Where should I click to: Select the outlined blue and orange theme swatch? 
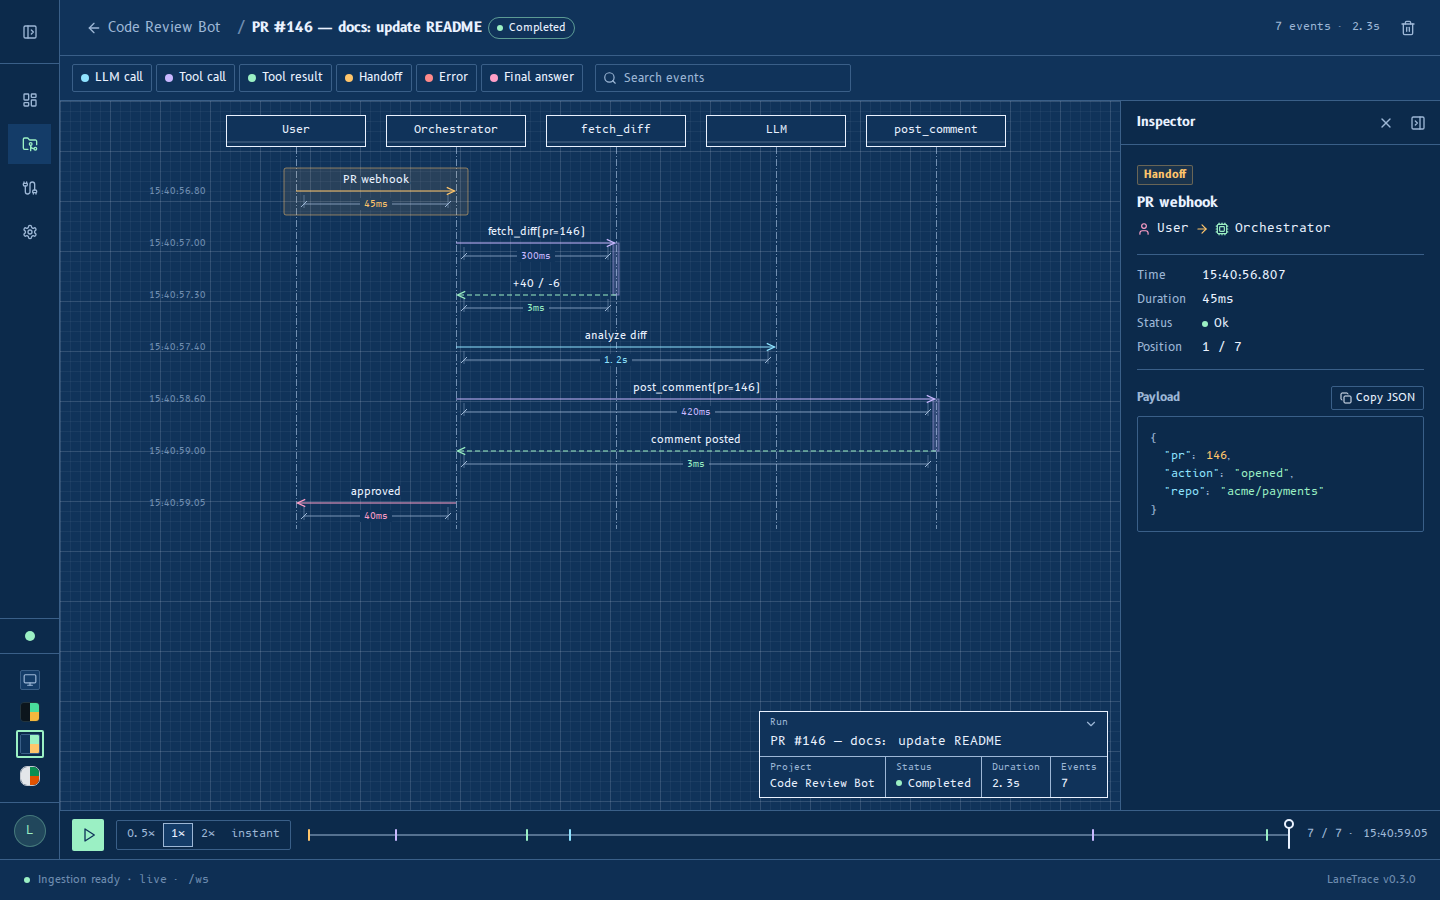coord(30,744)
